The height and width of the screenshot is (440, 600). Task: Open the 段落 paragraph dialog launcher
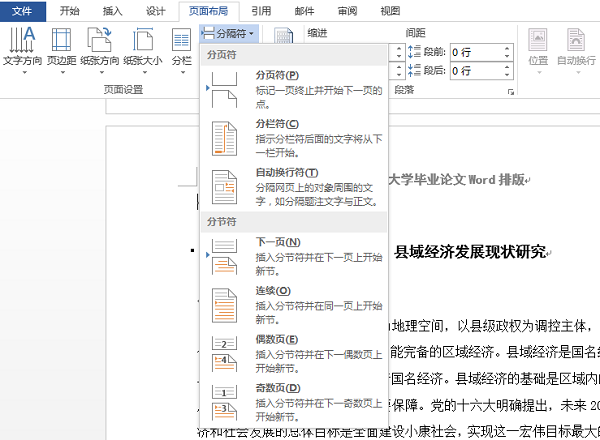click(x=510, y=92)
